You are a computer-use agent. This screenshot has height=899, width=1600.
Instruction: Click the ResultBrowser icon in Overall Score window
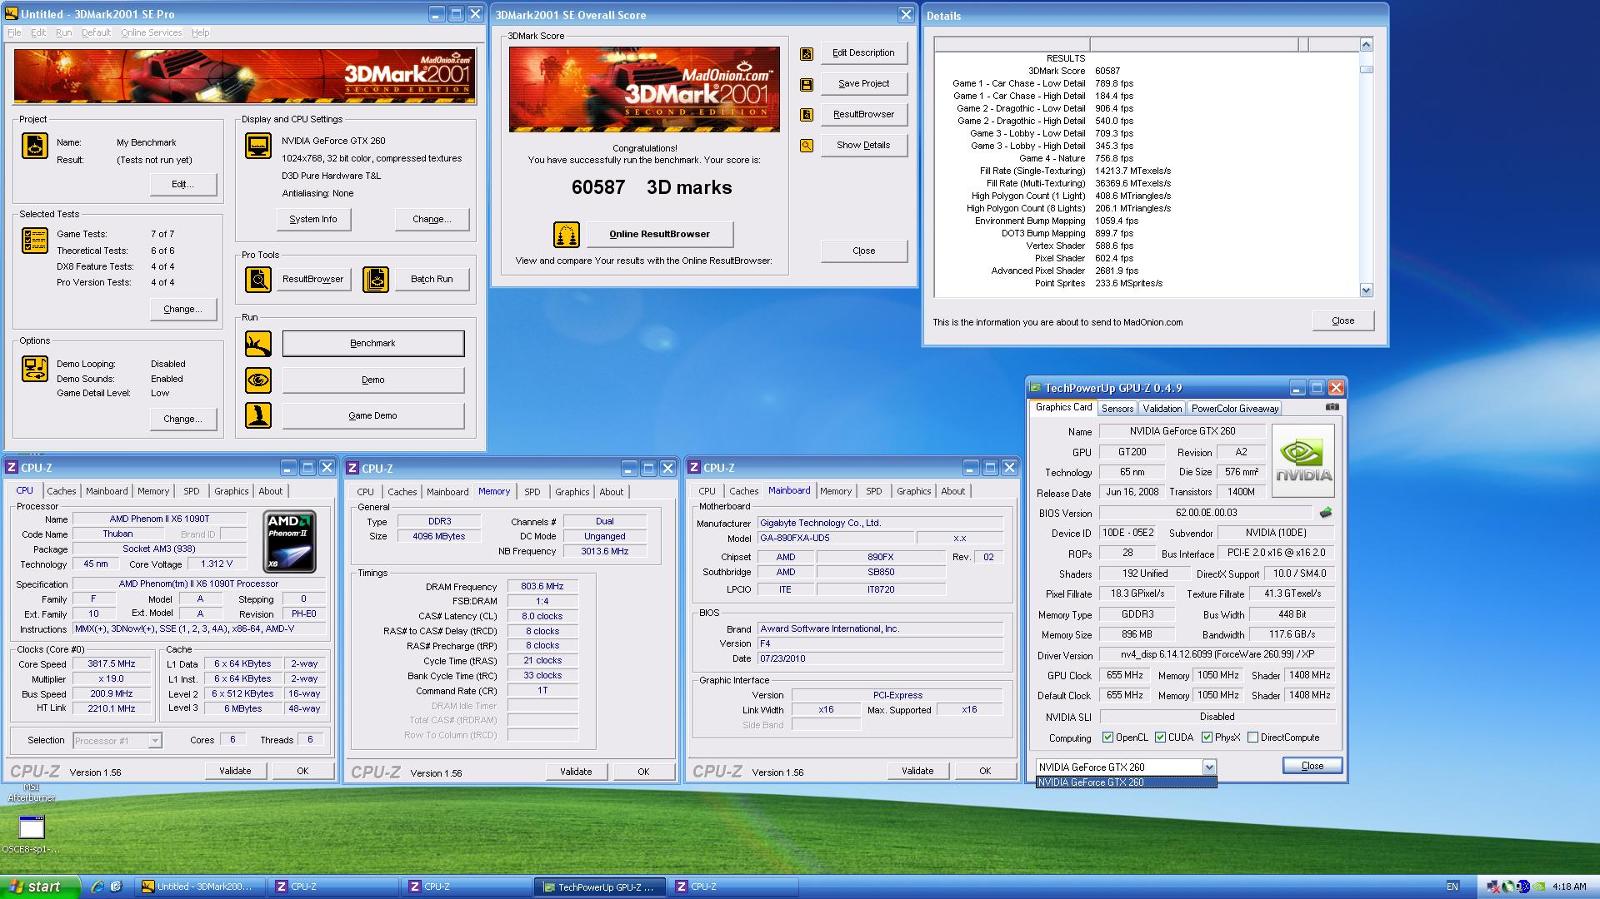coord(807,115)
